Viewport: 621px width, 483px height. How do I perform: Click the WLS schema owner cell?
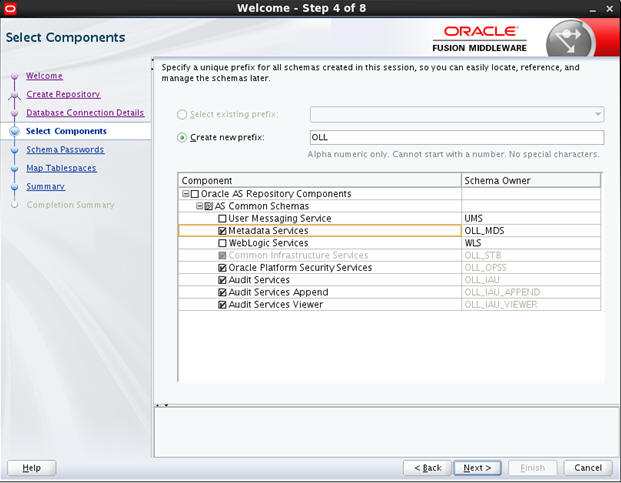[531, 243]
